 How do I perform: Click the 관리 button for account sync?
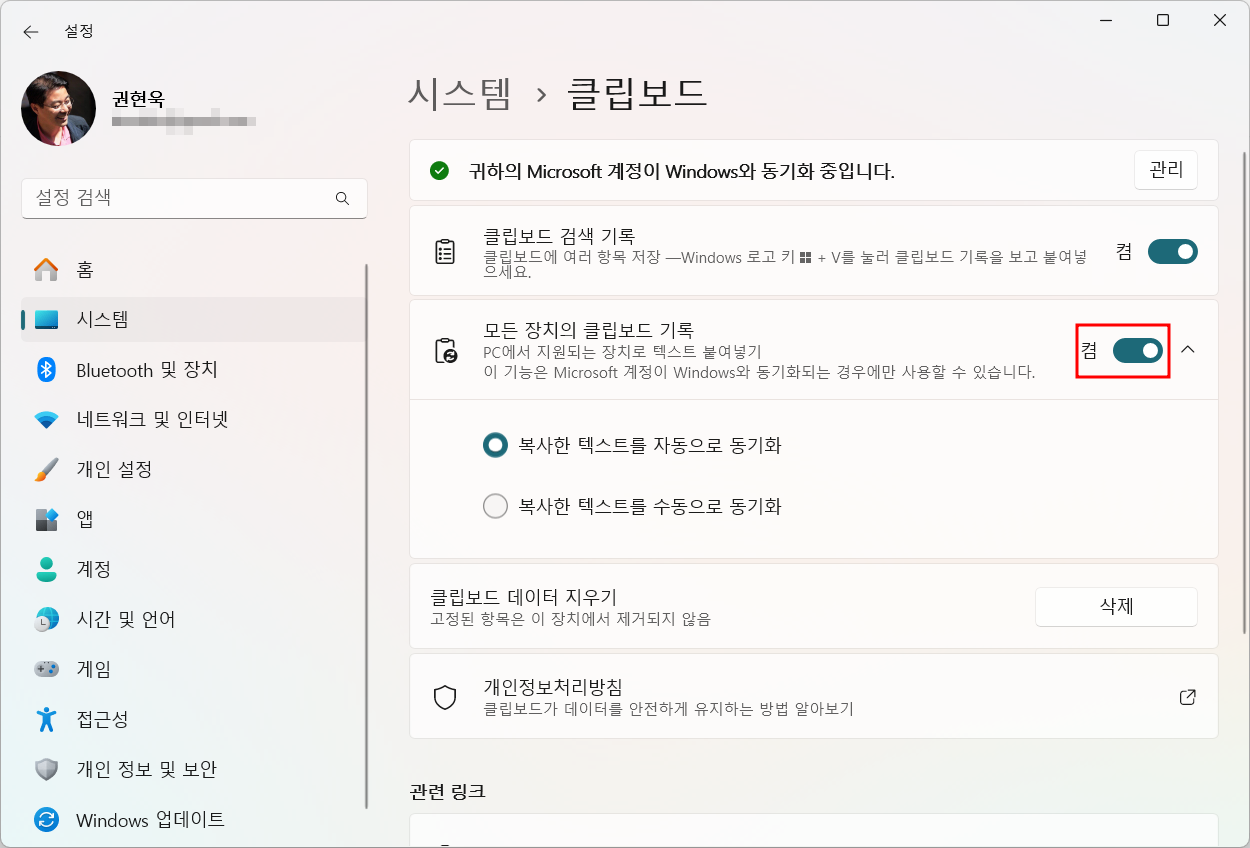coord(1165,170)
